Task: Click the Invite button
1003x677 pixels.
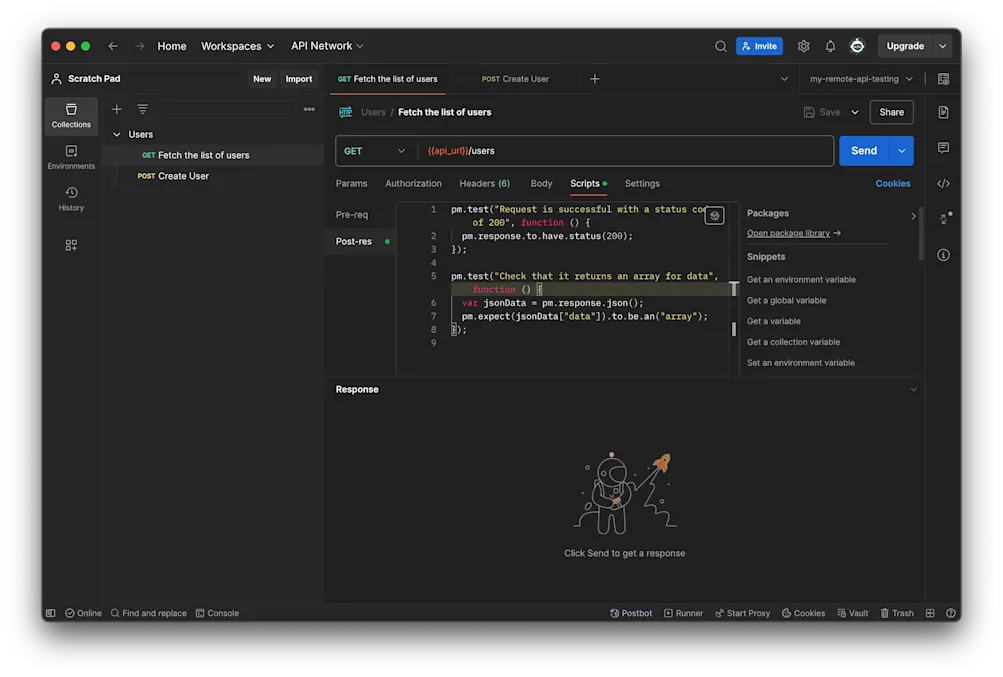Action: pyautogui.click(x=759, y=46)
